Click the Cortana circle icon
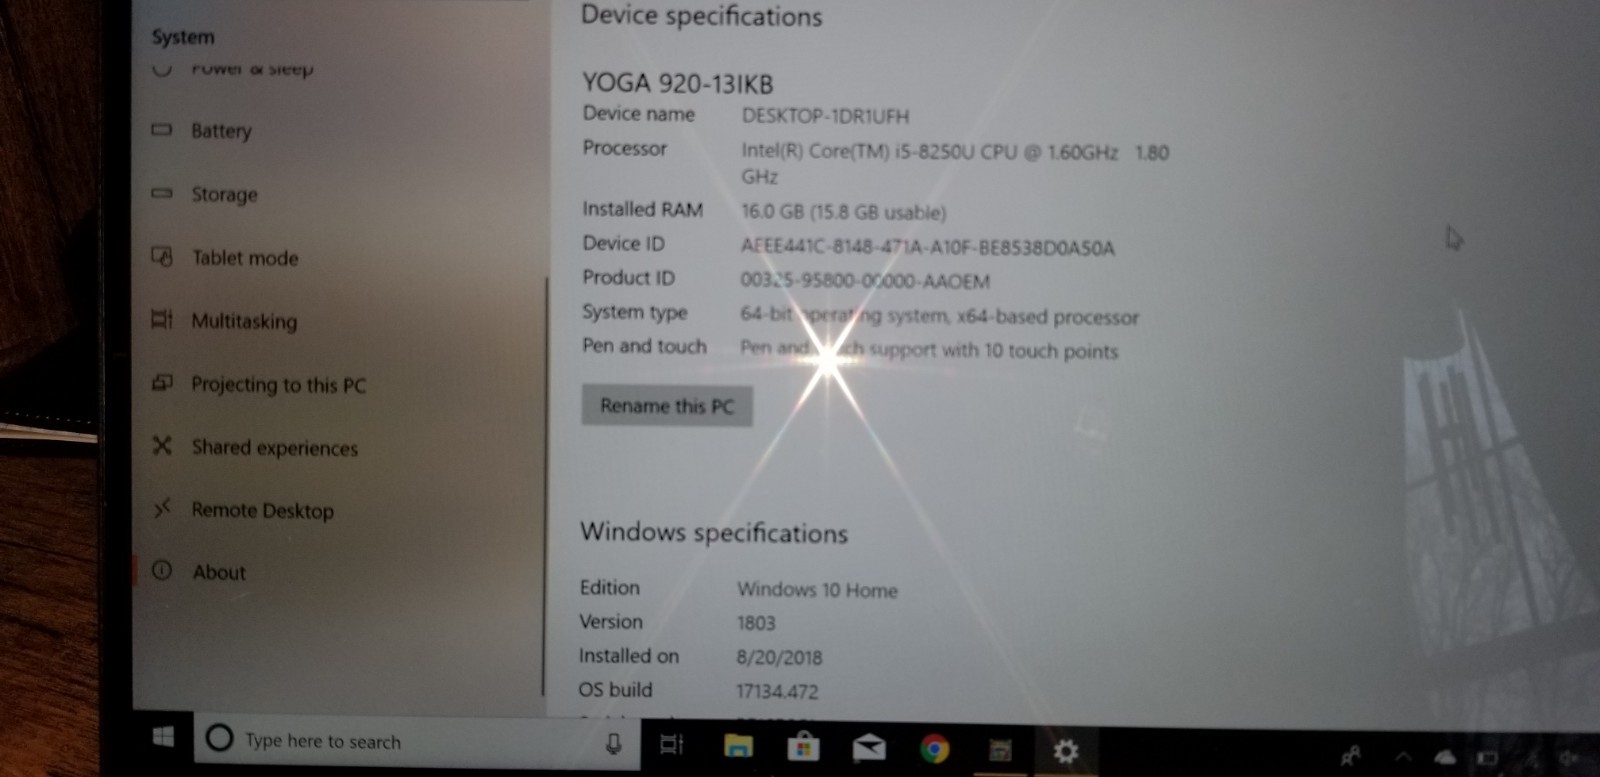Screen dimensions: 1600x777 click(219, 739)
